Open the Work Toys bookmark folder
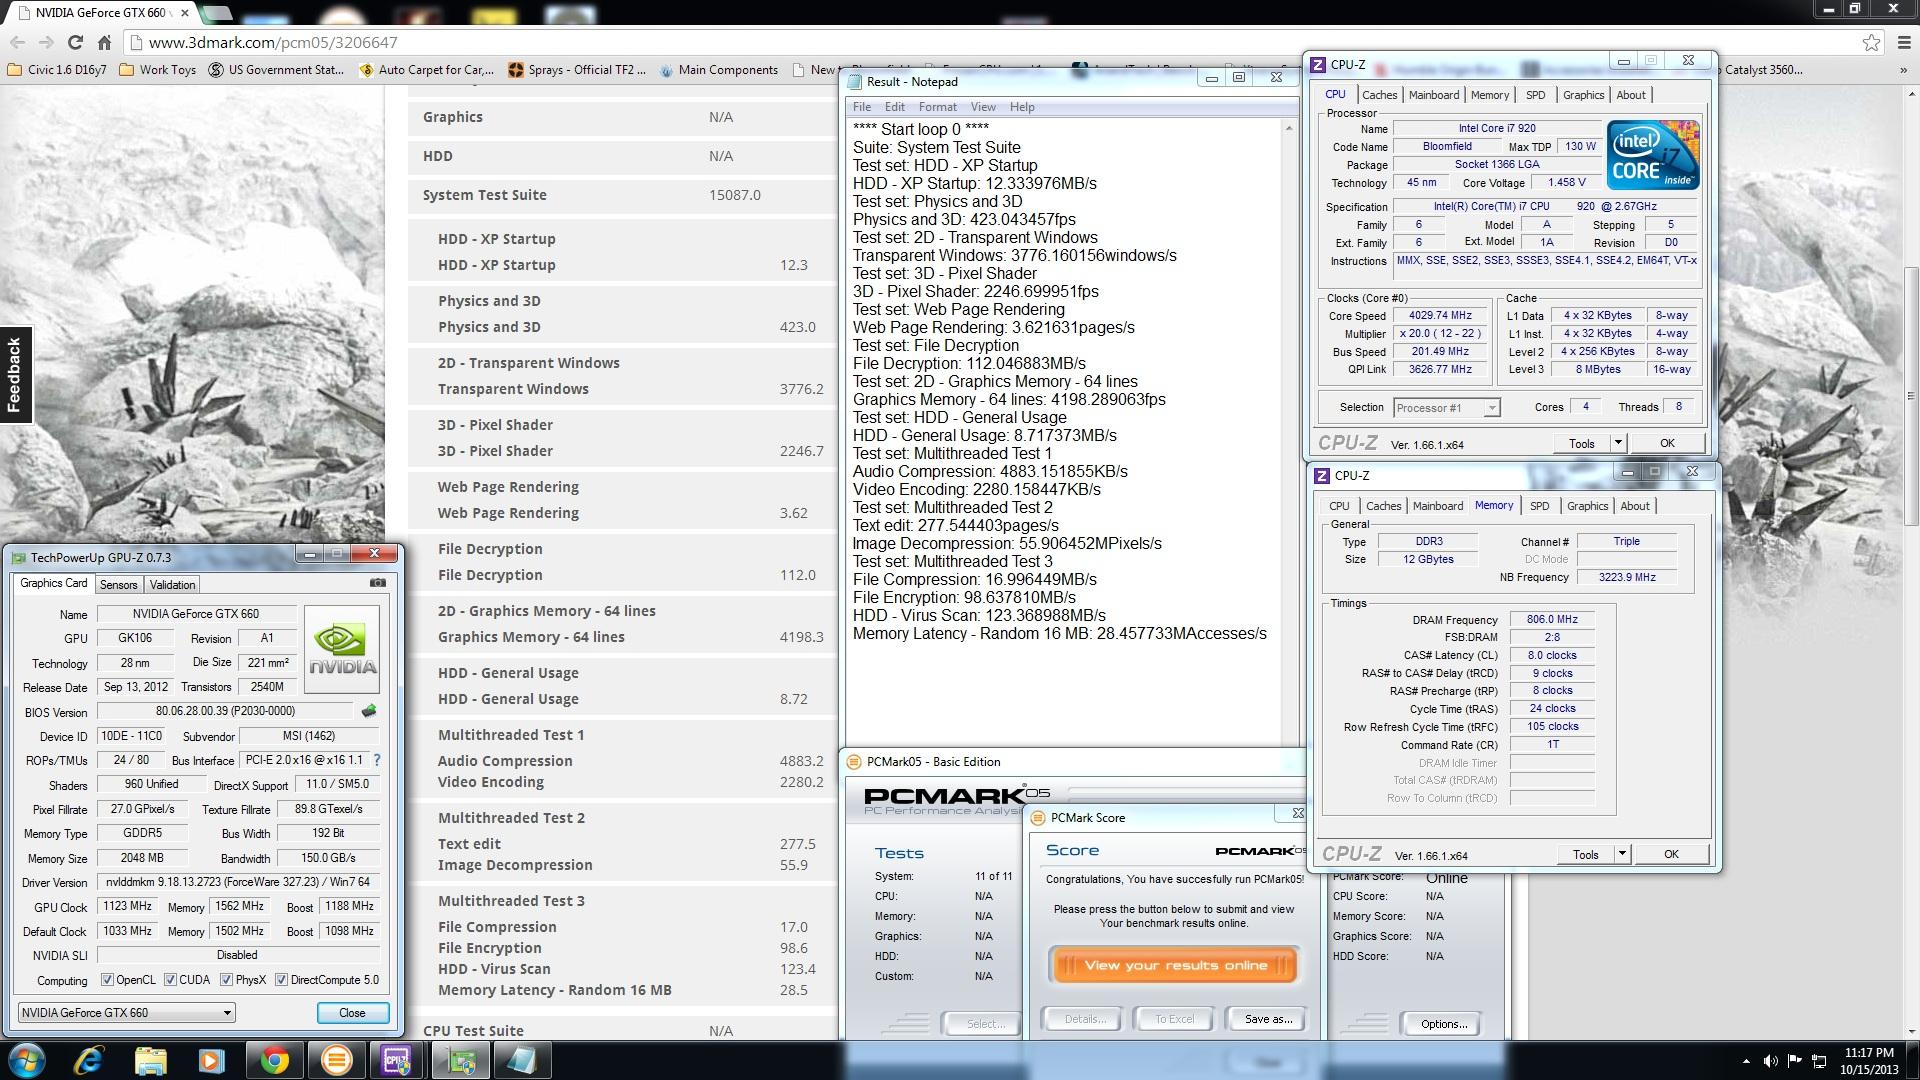 click(x=157, y=70)
